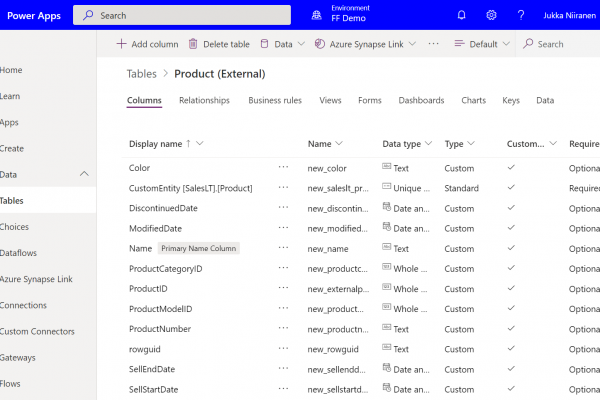Open more options for Name row
This screenshot has width=600, height=400.
[284, 248]
